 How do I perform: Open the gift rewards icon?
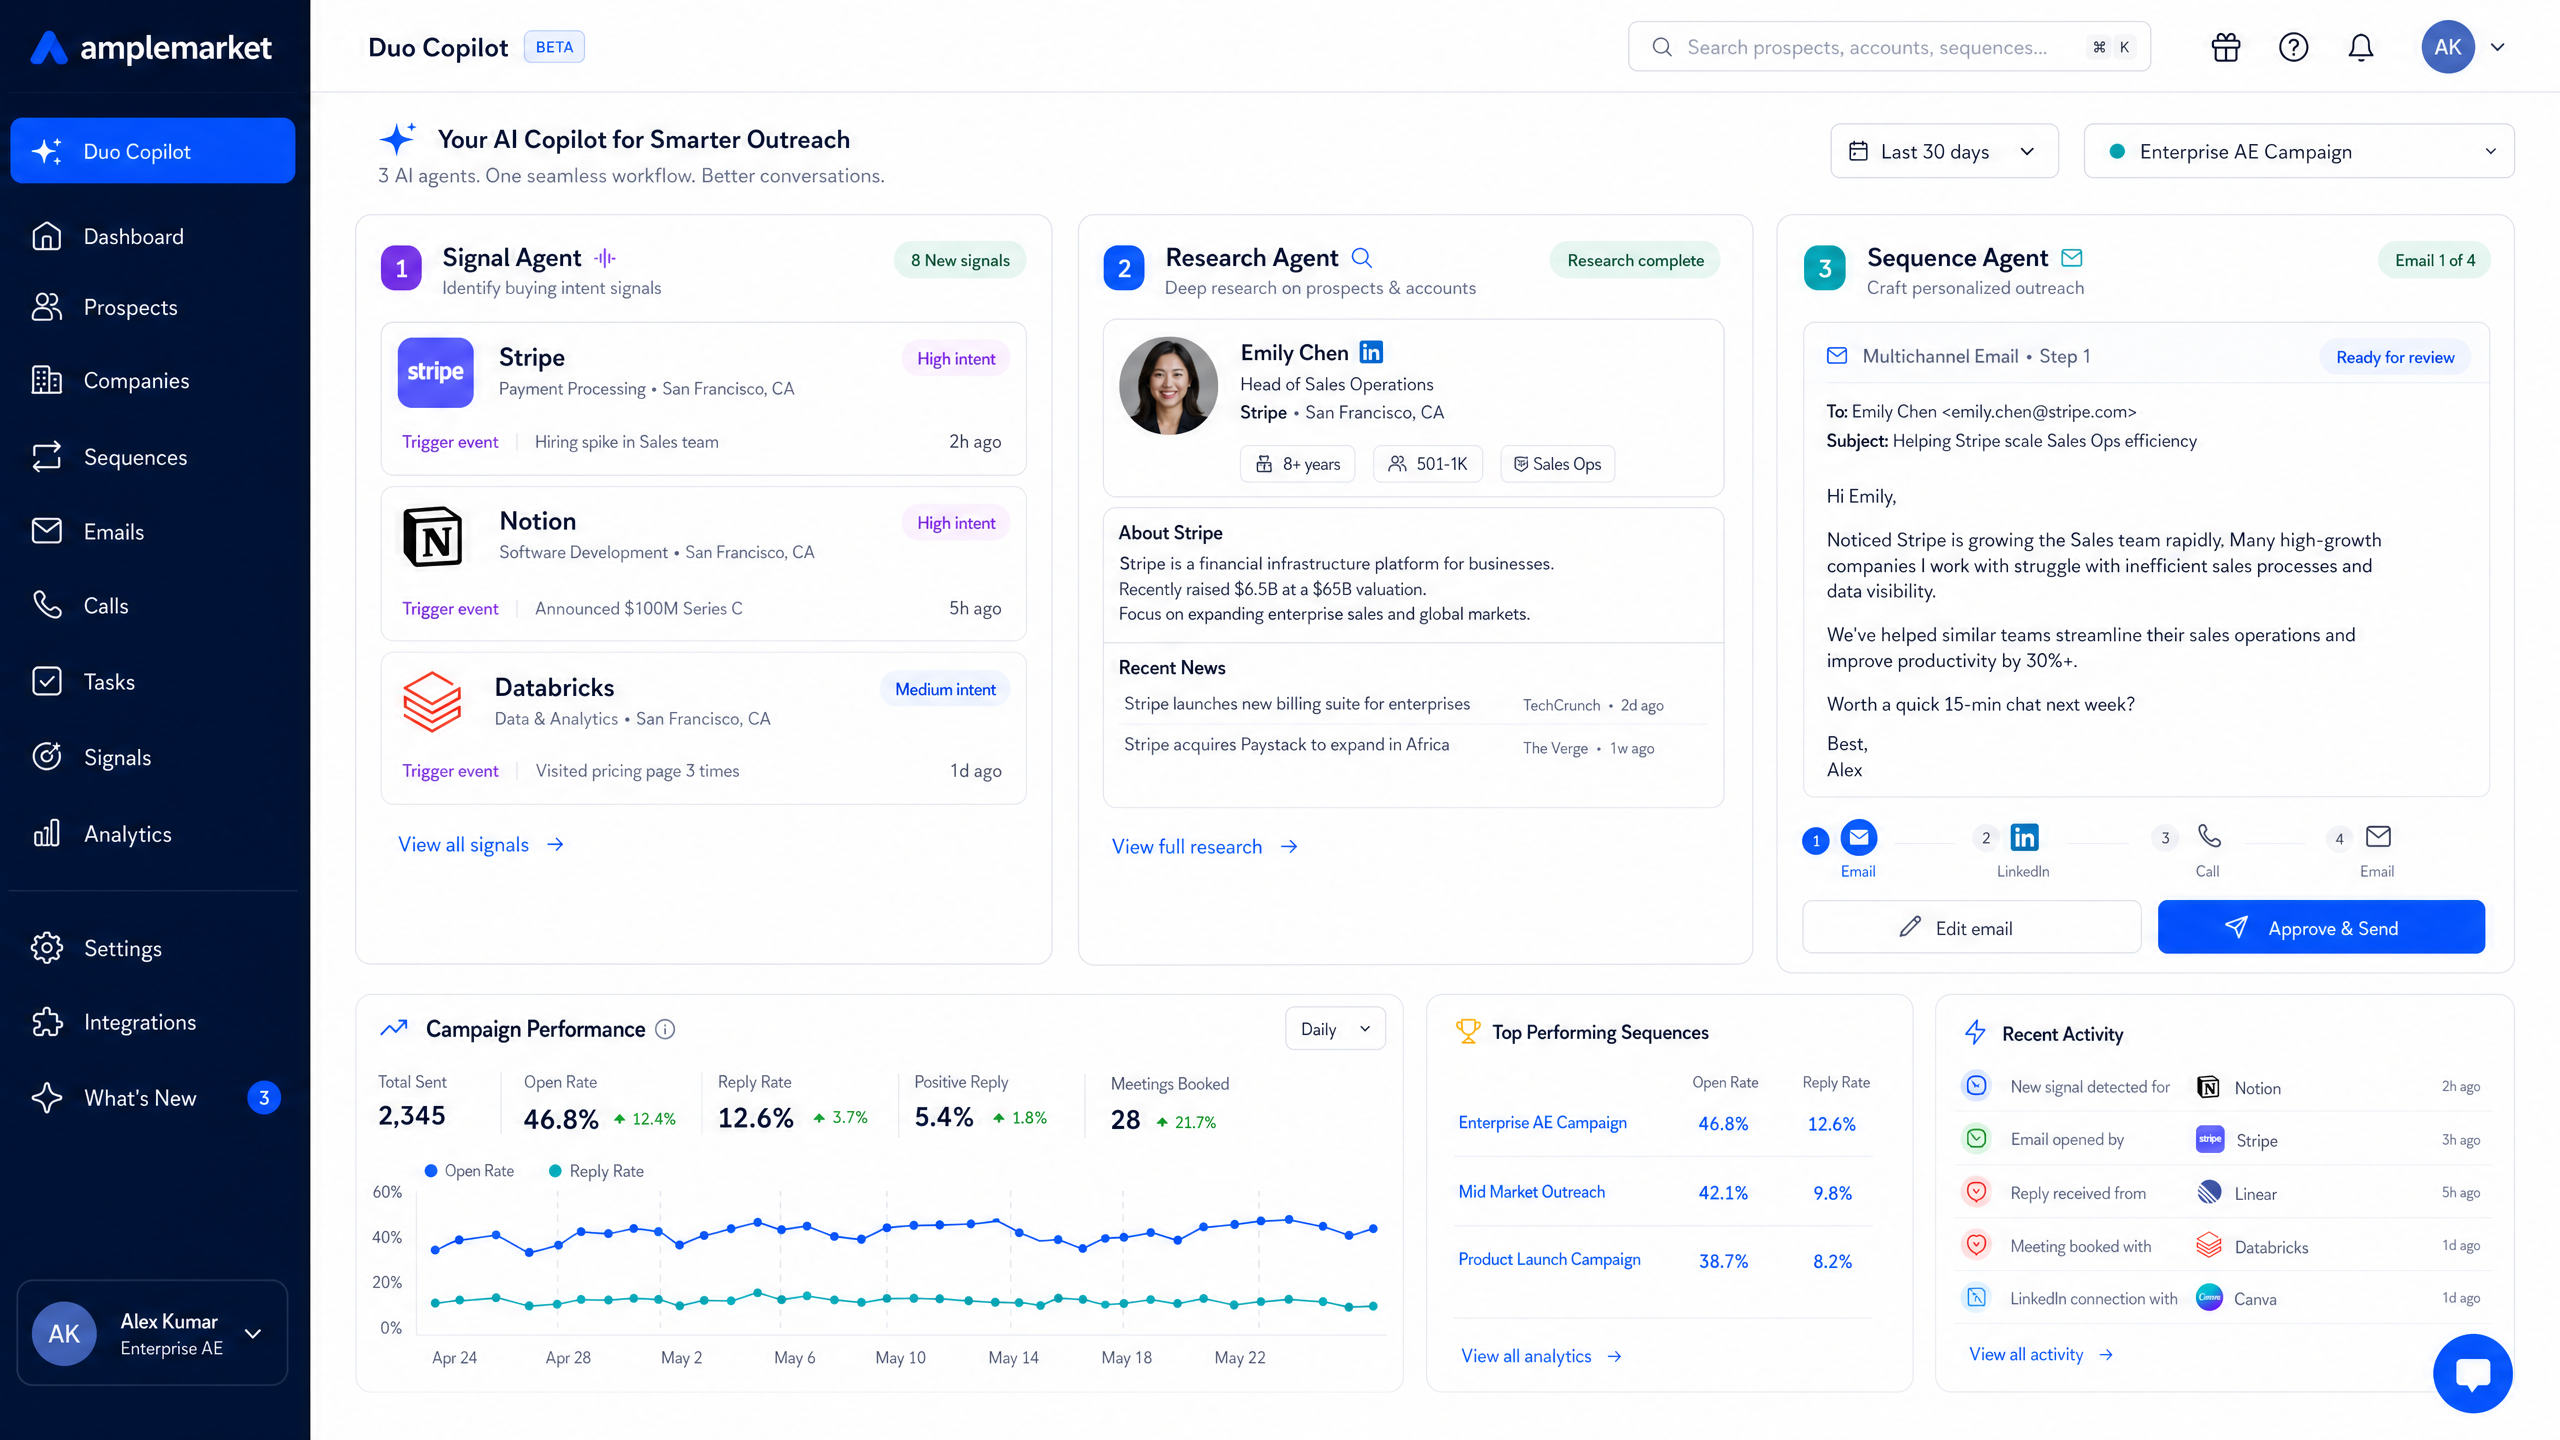coord(2226,47)
